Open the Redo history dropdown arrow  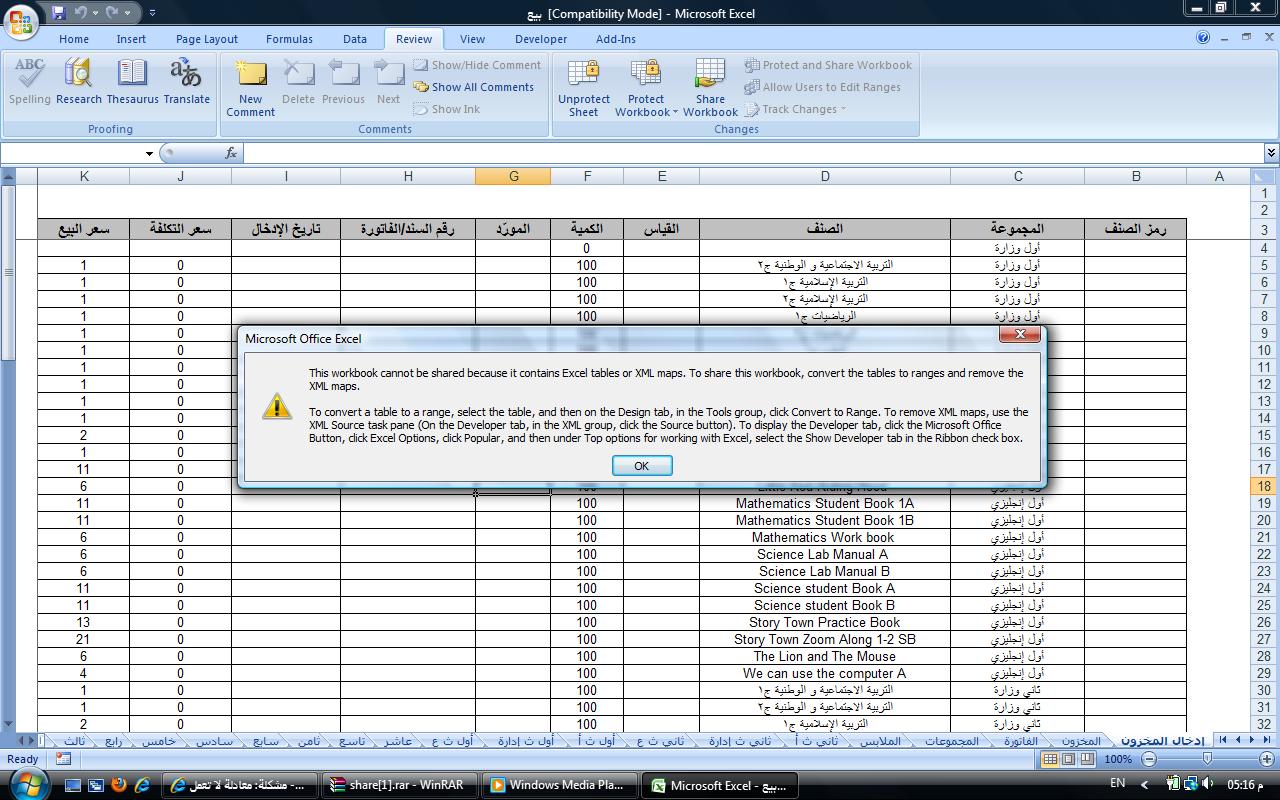tap(129, 13)
